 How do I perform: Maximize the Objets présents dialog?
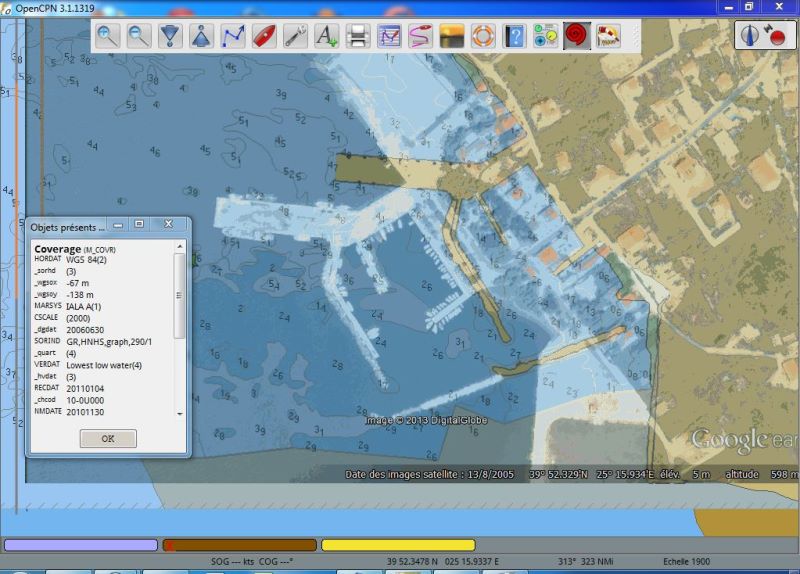[139, 224]
